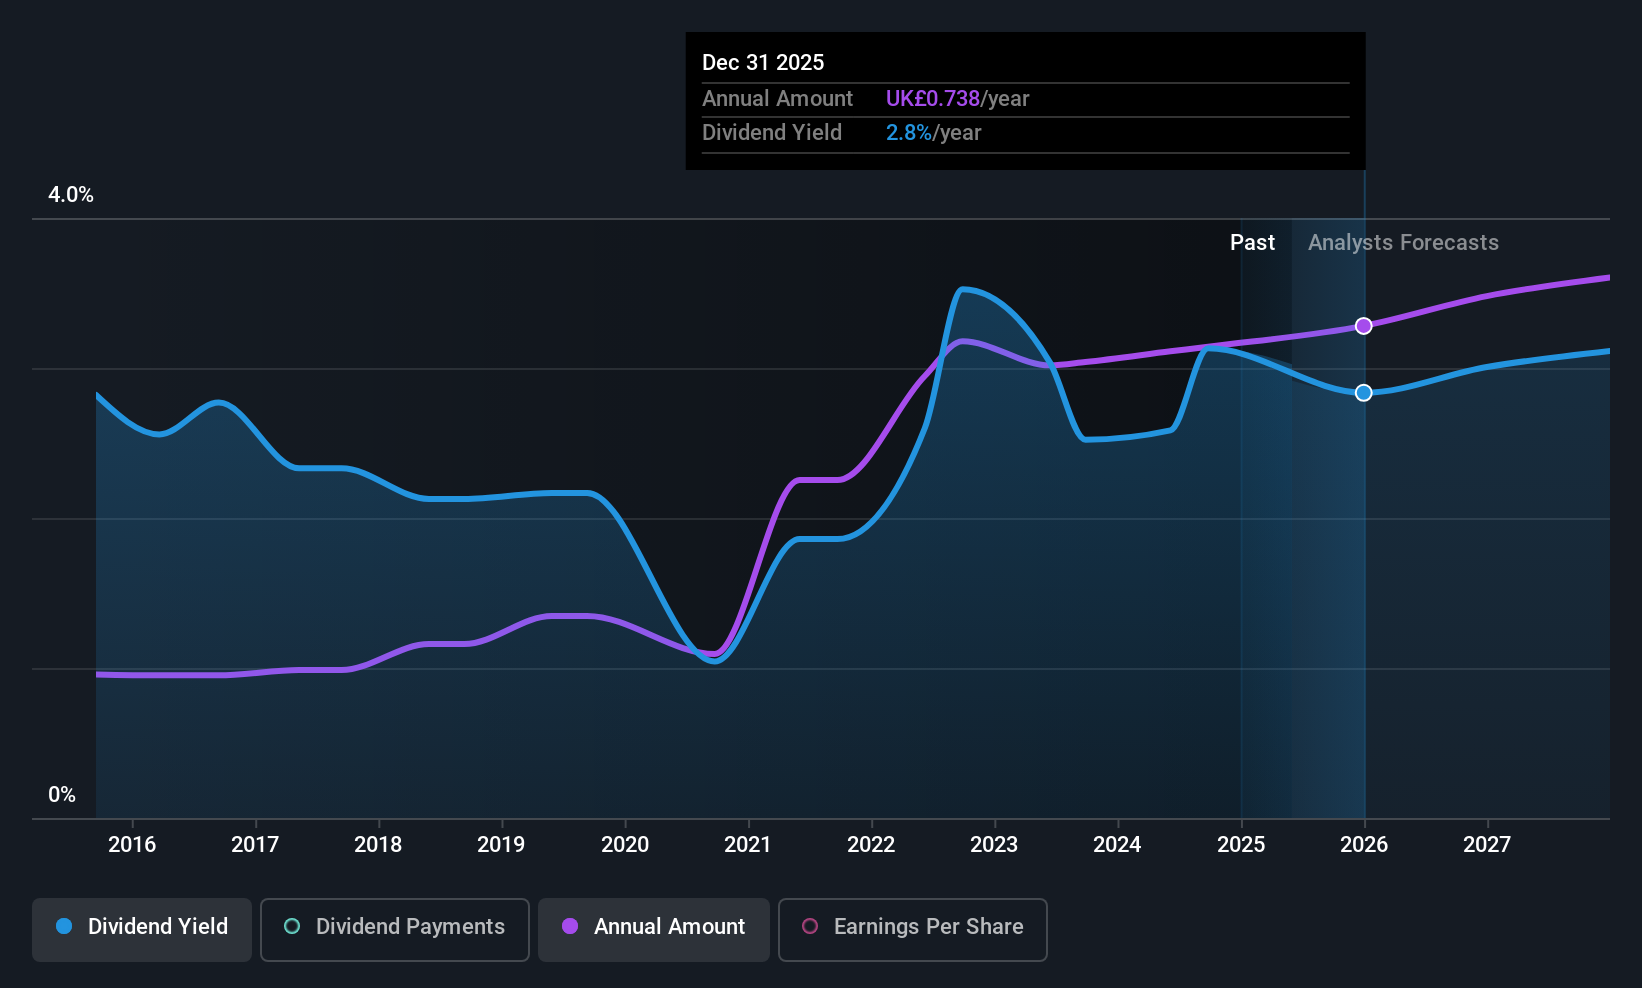This screenshot has height=988, width=1642.
Task: Toggle the Earnings Per Share series
Action: (912, 929)
